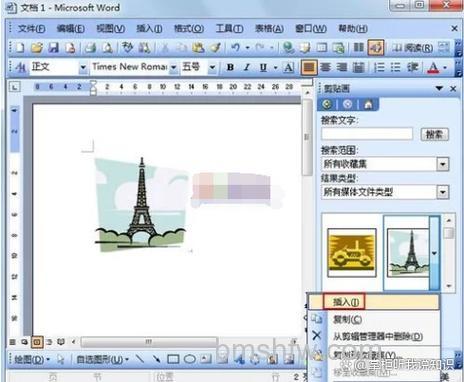Screen dimensions: 464x382
Task: Create a new blank document
Action: pos(20,48)
